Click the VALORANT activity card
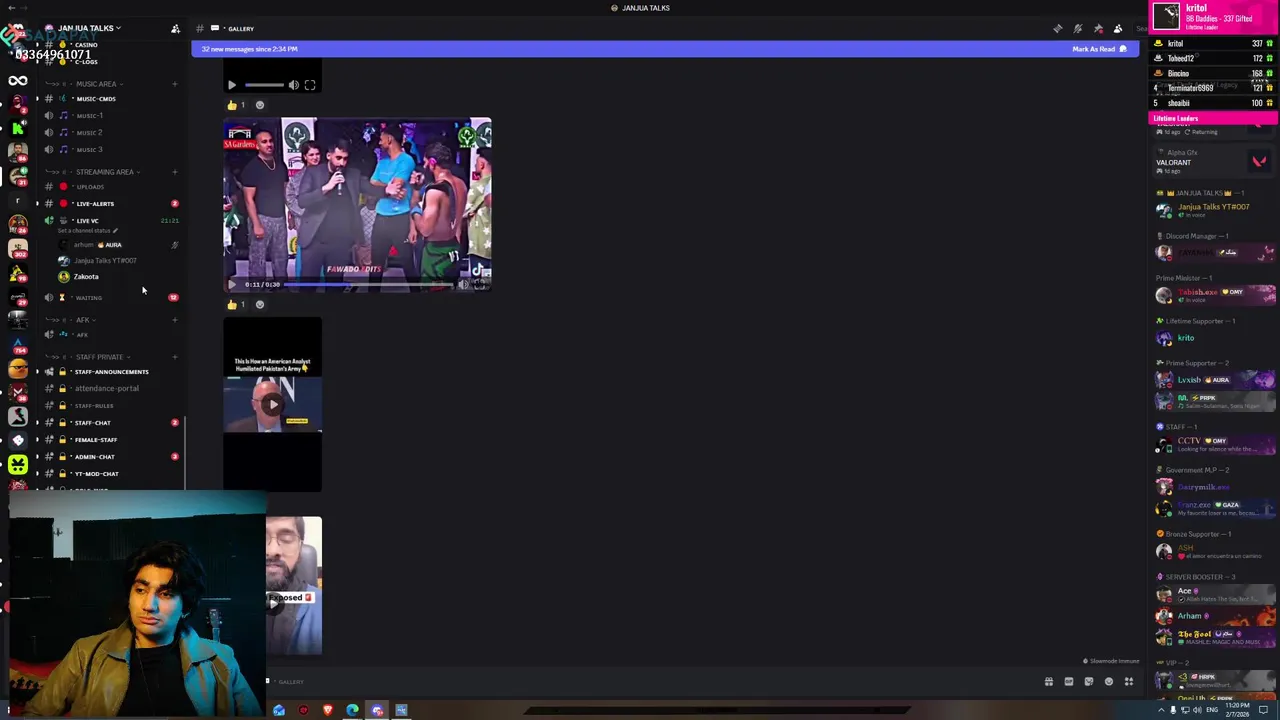This screenshot has width=1280, height=720. 1212,161
